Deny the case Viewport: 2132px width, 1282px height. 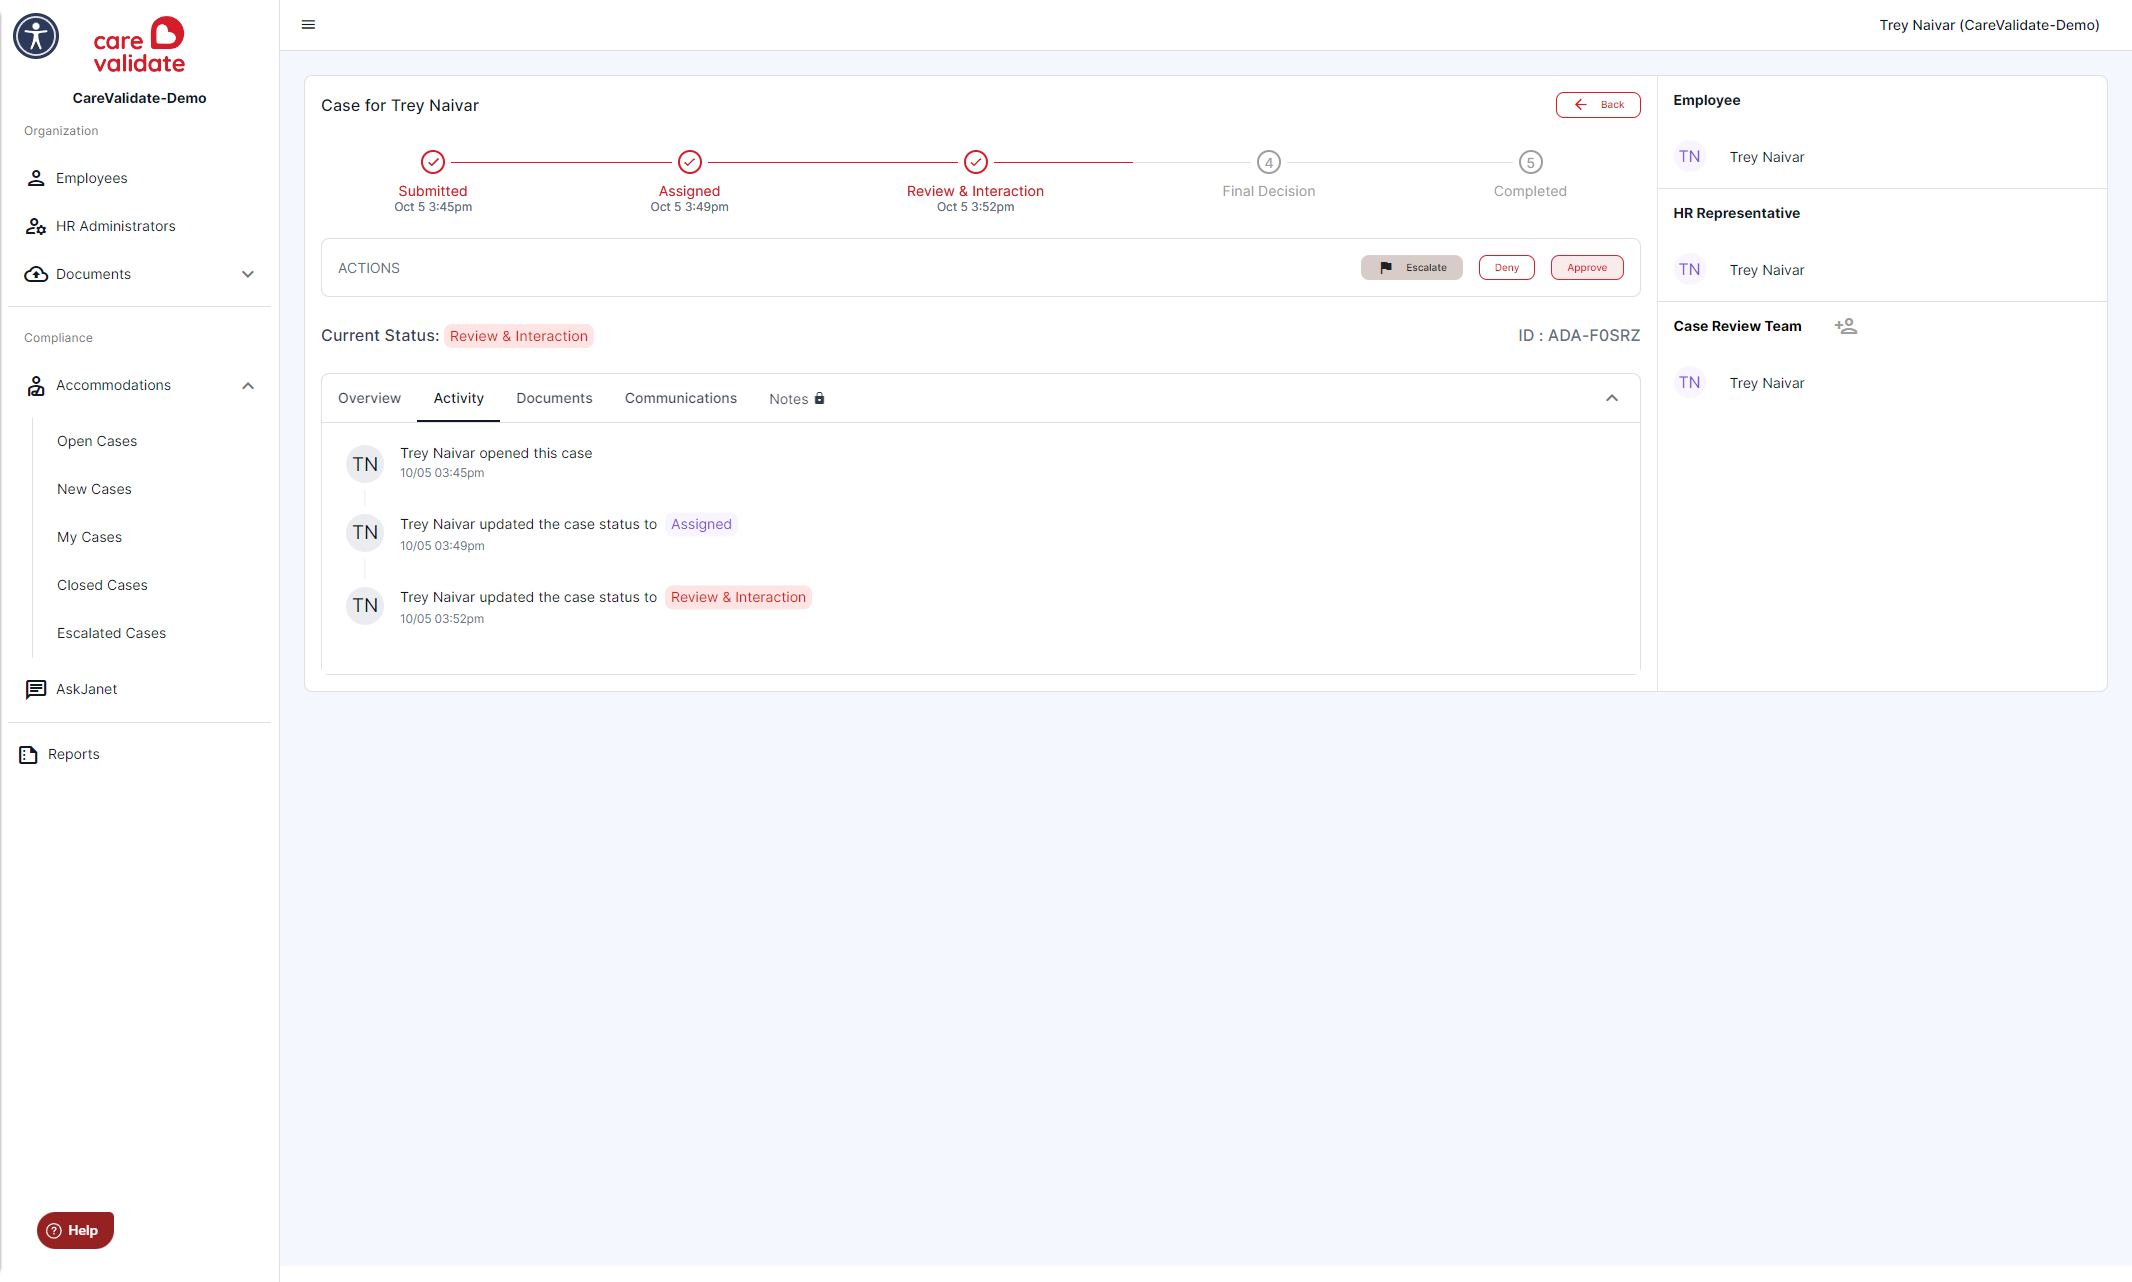pyautogui.click(x=1507, y=268)
